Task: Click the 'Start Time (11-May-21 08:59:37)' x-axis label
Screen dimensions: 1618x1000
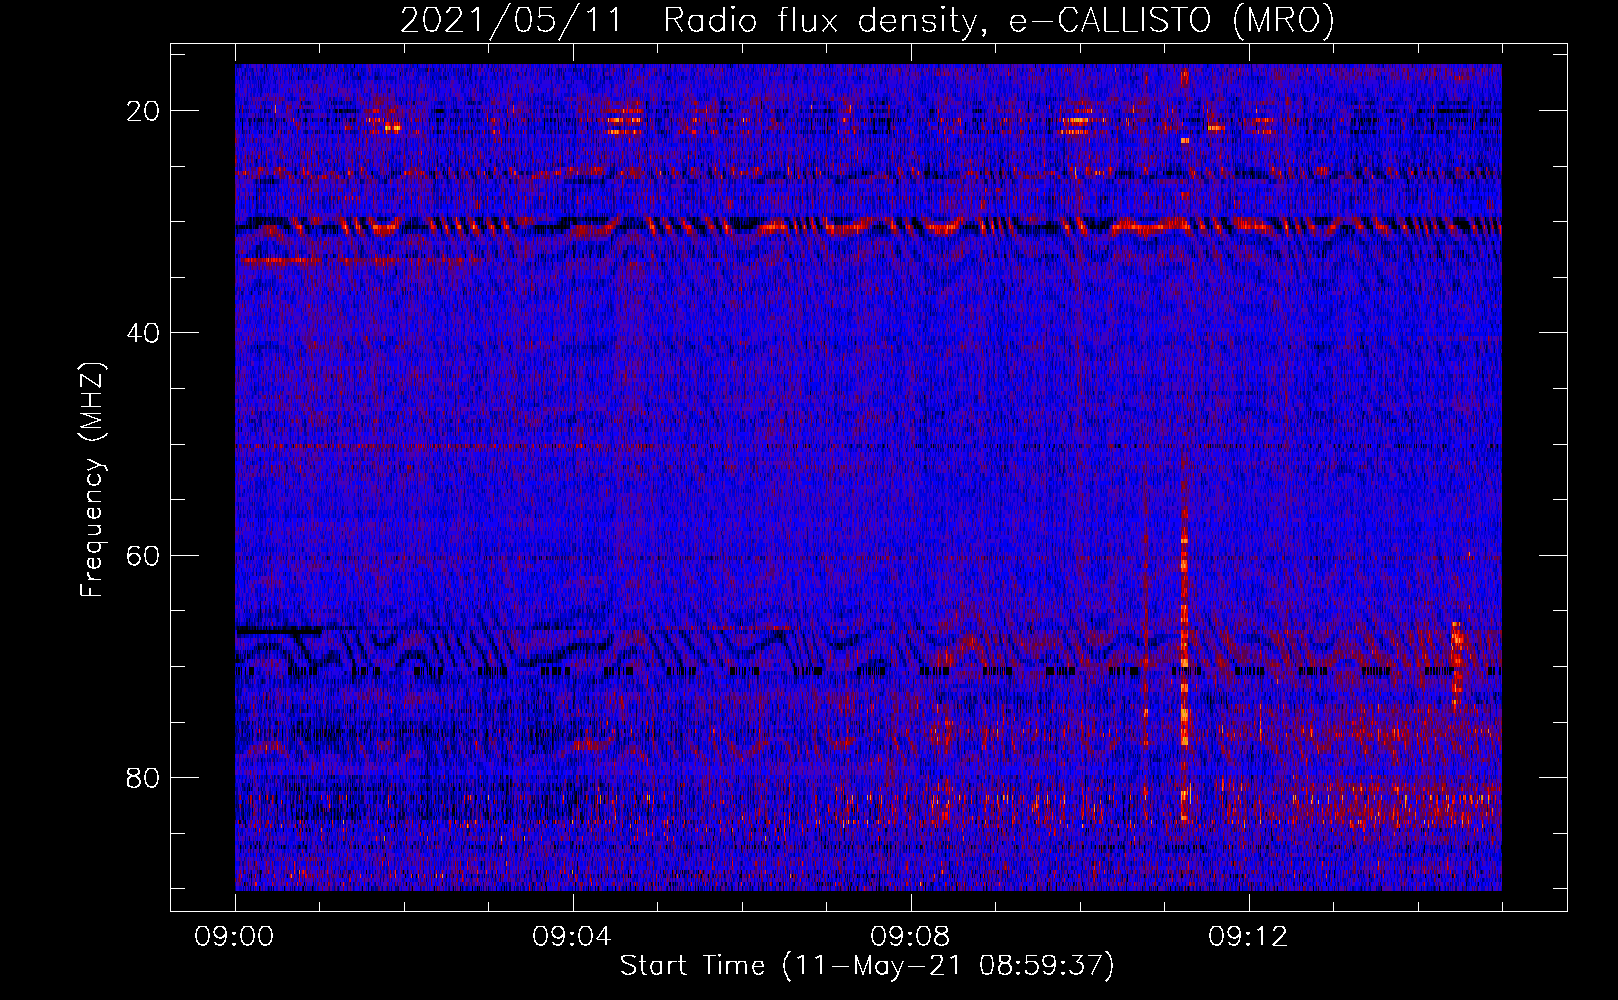Action: pos(867,966)
